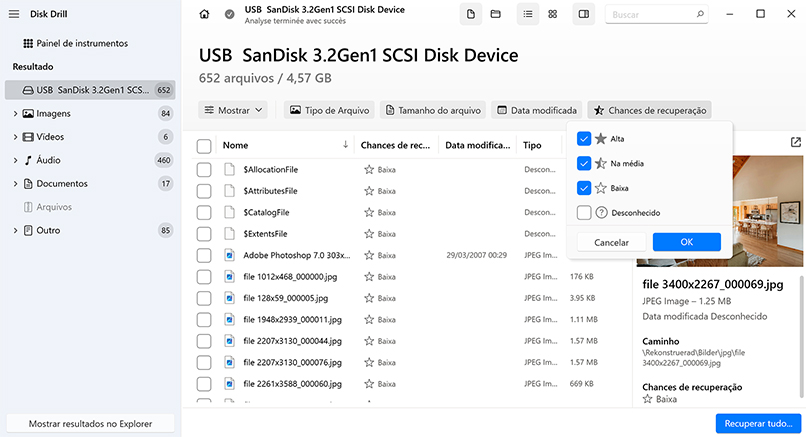
Task: Toggle the preview panel icon
Action: pyautogui.click(x=584, y=14)
